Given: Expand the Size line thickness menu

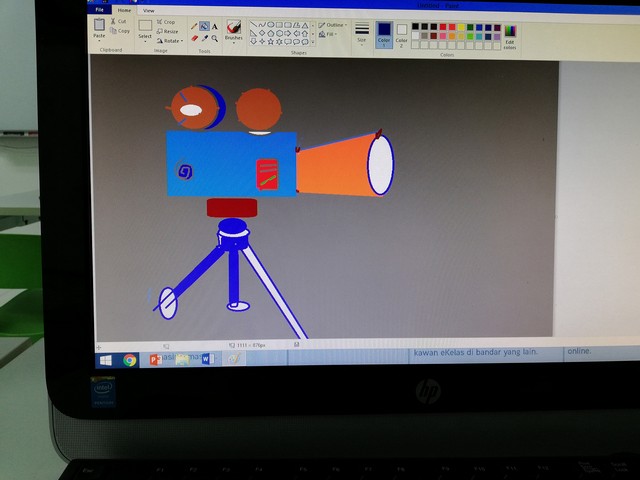Looking at the screenshot, I should (362, 32).
